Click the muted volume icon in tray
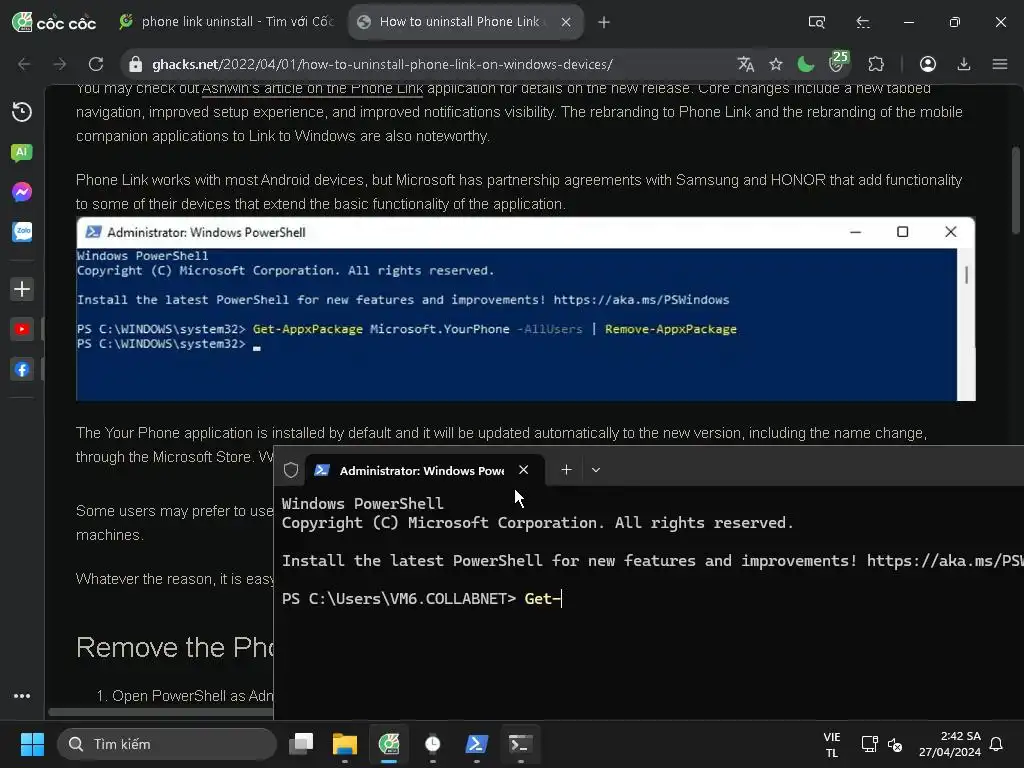Viewport: 1024px width, 768px height. (895, 744)
